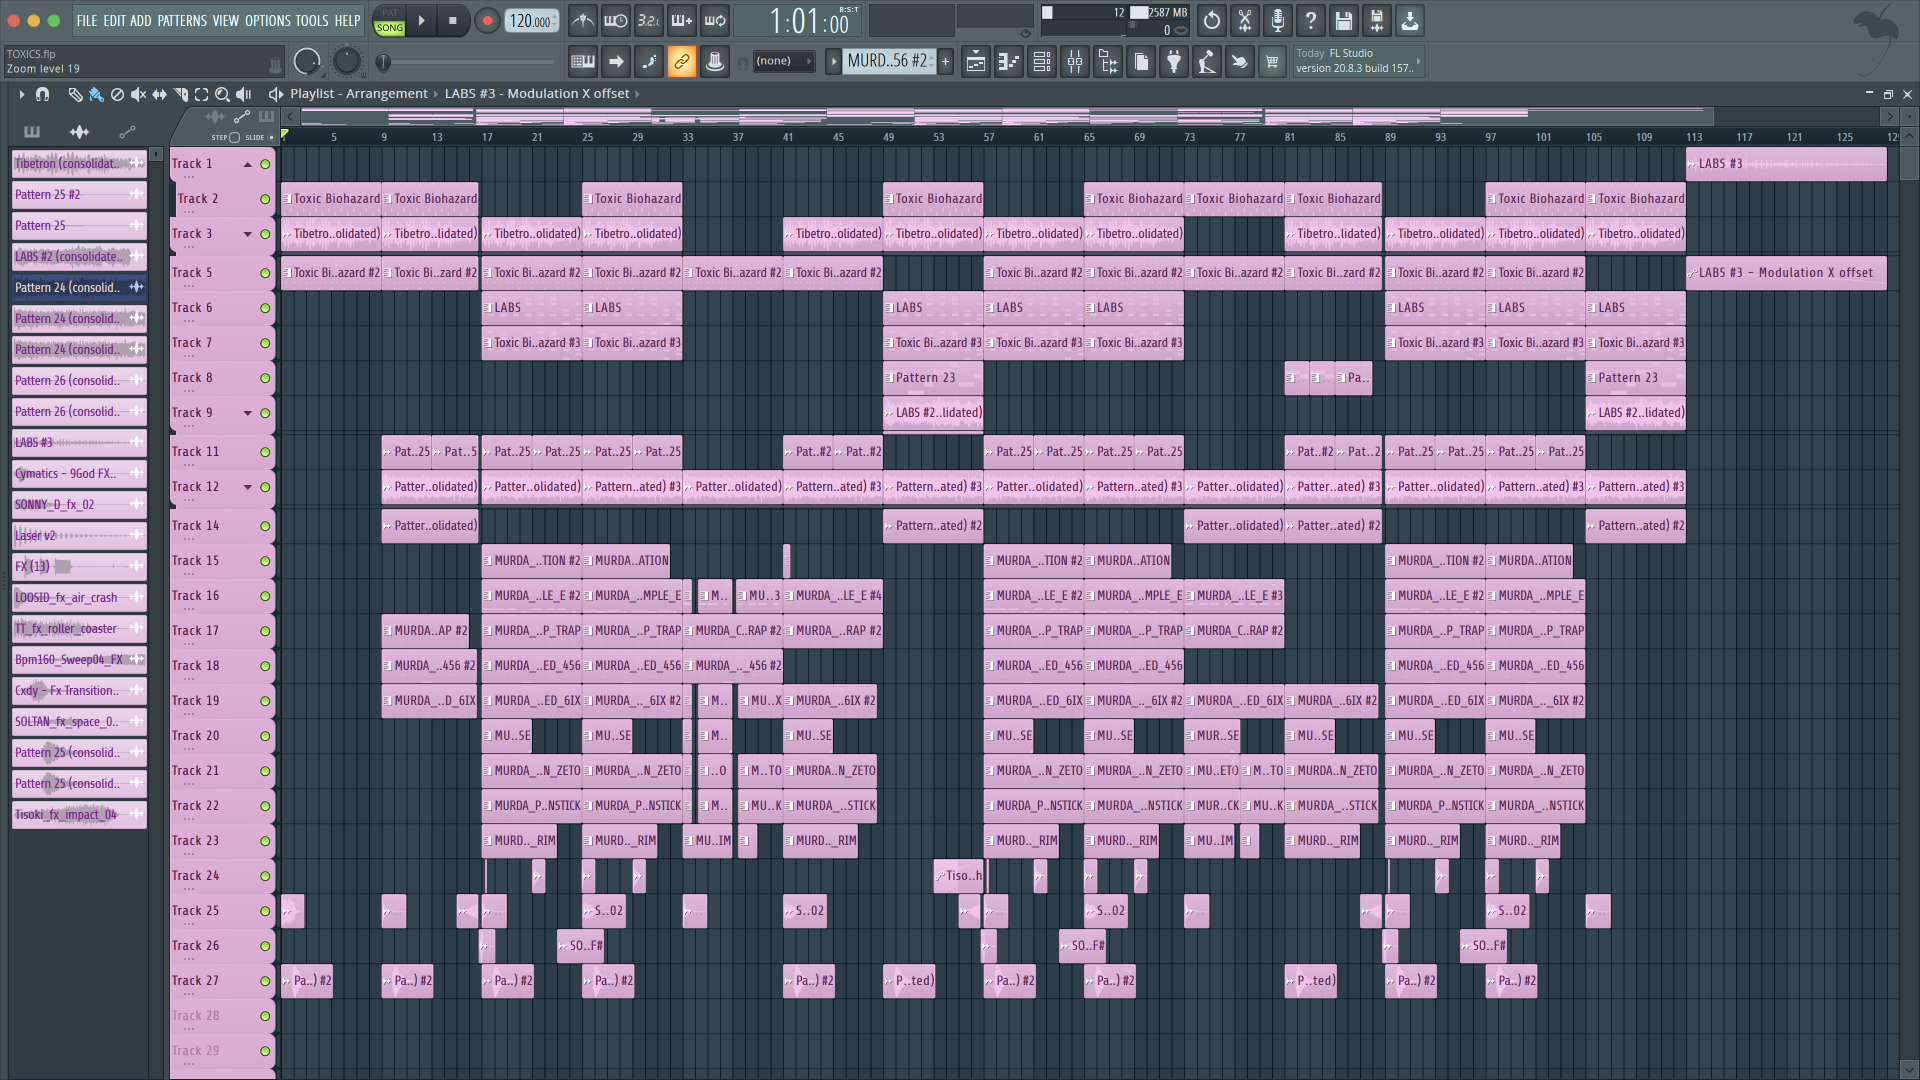Adjust the master pitch knob
The height and width of the screenshot is (1080, 1920).
pyautogui.click(x=347, y=62)
